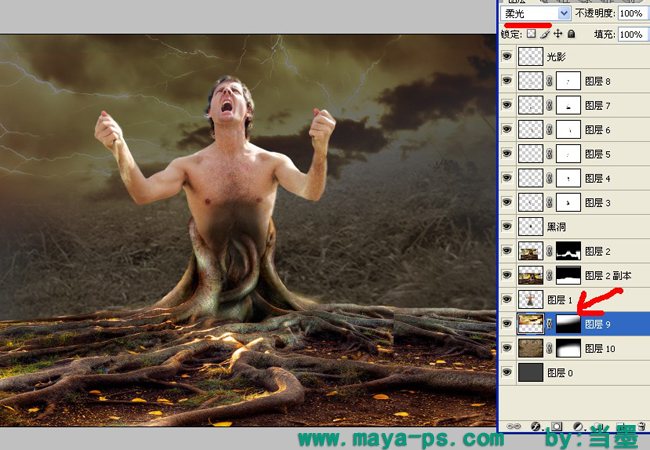The image size is (650, 450).
Task: Select 图层 7 mask thumbnail
Action: point(568,105)
